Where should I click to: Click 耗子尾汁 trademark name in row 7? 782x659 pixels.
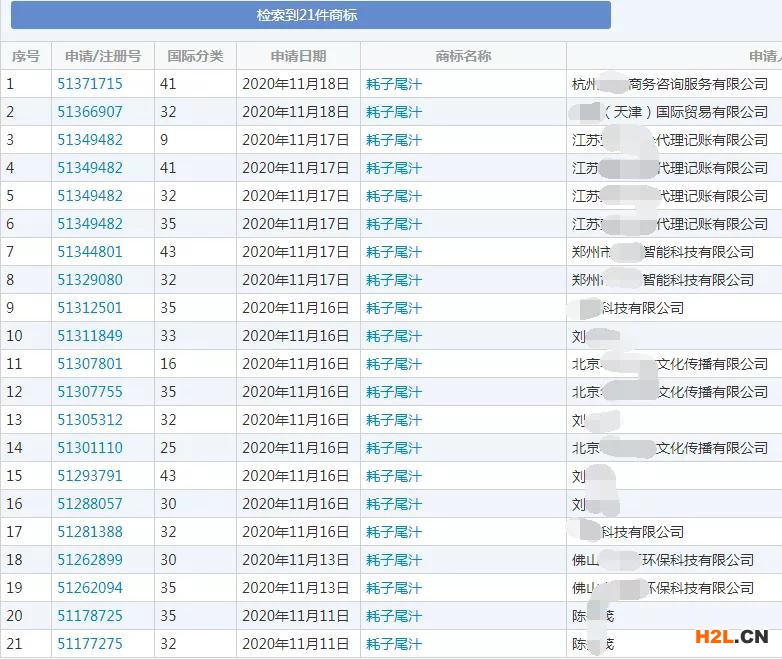[394, 251]
